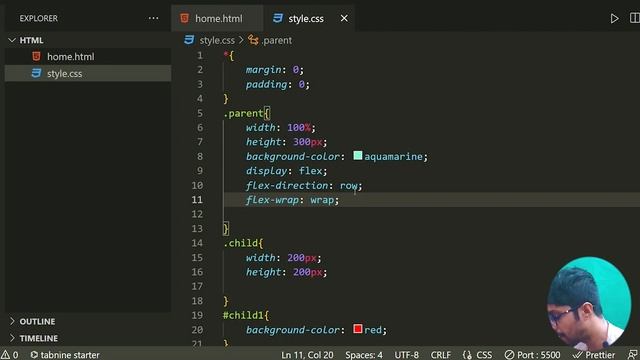Screen dimensions: 640x360
Task: Select the style.css editor tab
Action: 306,19
